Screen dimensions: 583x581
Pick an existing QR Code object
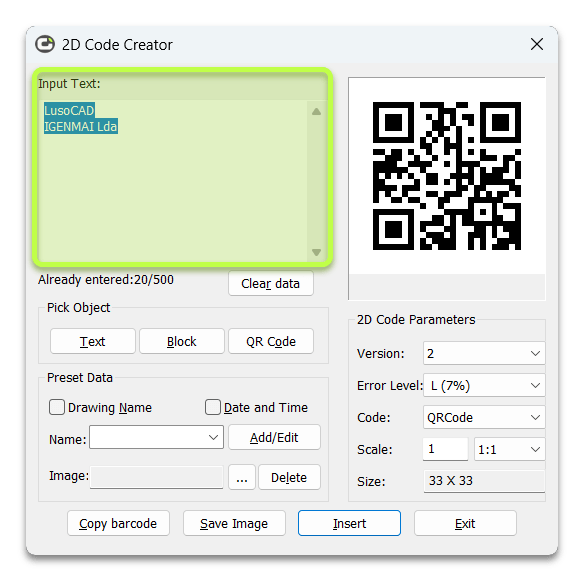click(271, 341)
